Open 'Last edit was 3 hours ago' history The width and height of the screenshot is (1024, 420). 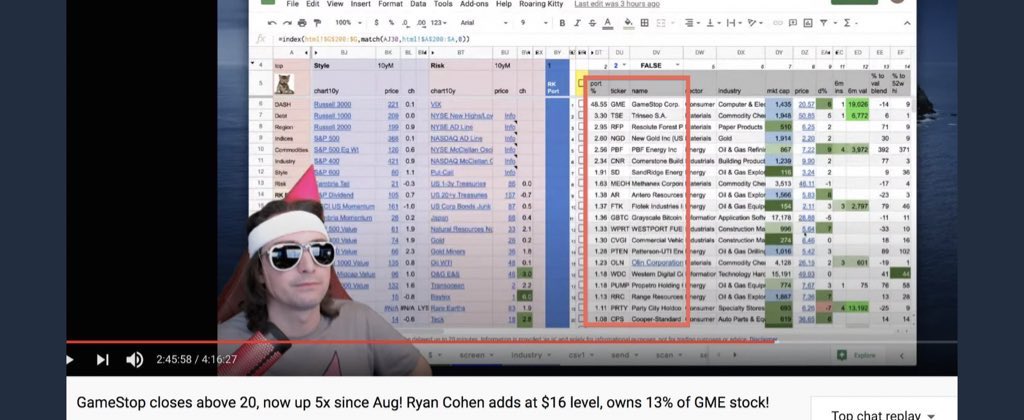(x=616, y=4)
